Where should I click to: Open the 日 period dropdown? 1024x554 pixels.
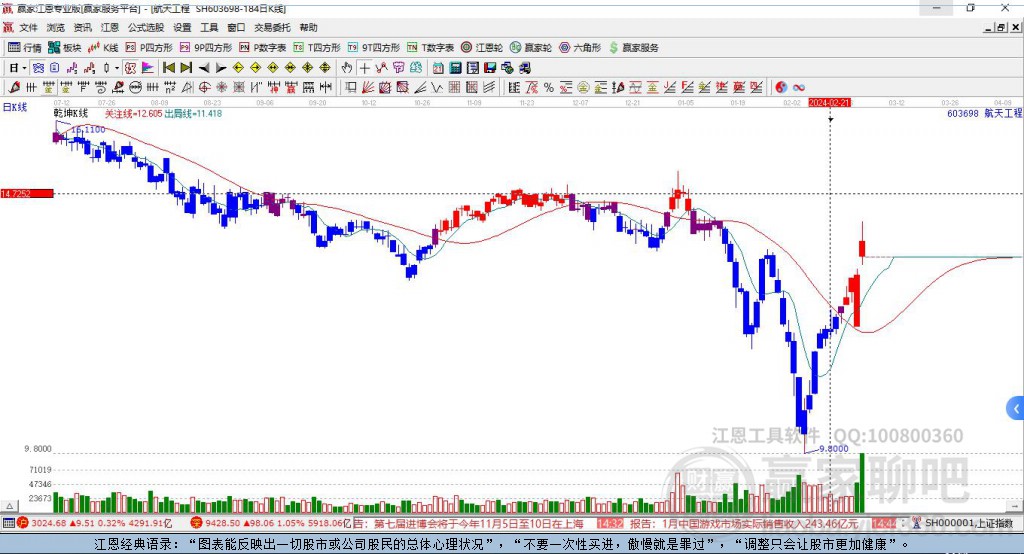point(18,67)
